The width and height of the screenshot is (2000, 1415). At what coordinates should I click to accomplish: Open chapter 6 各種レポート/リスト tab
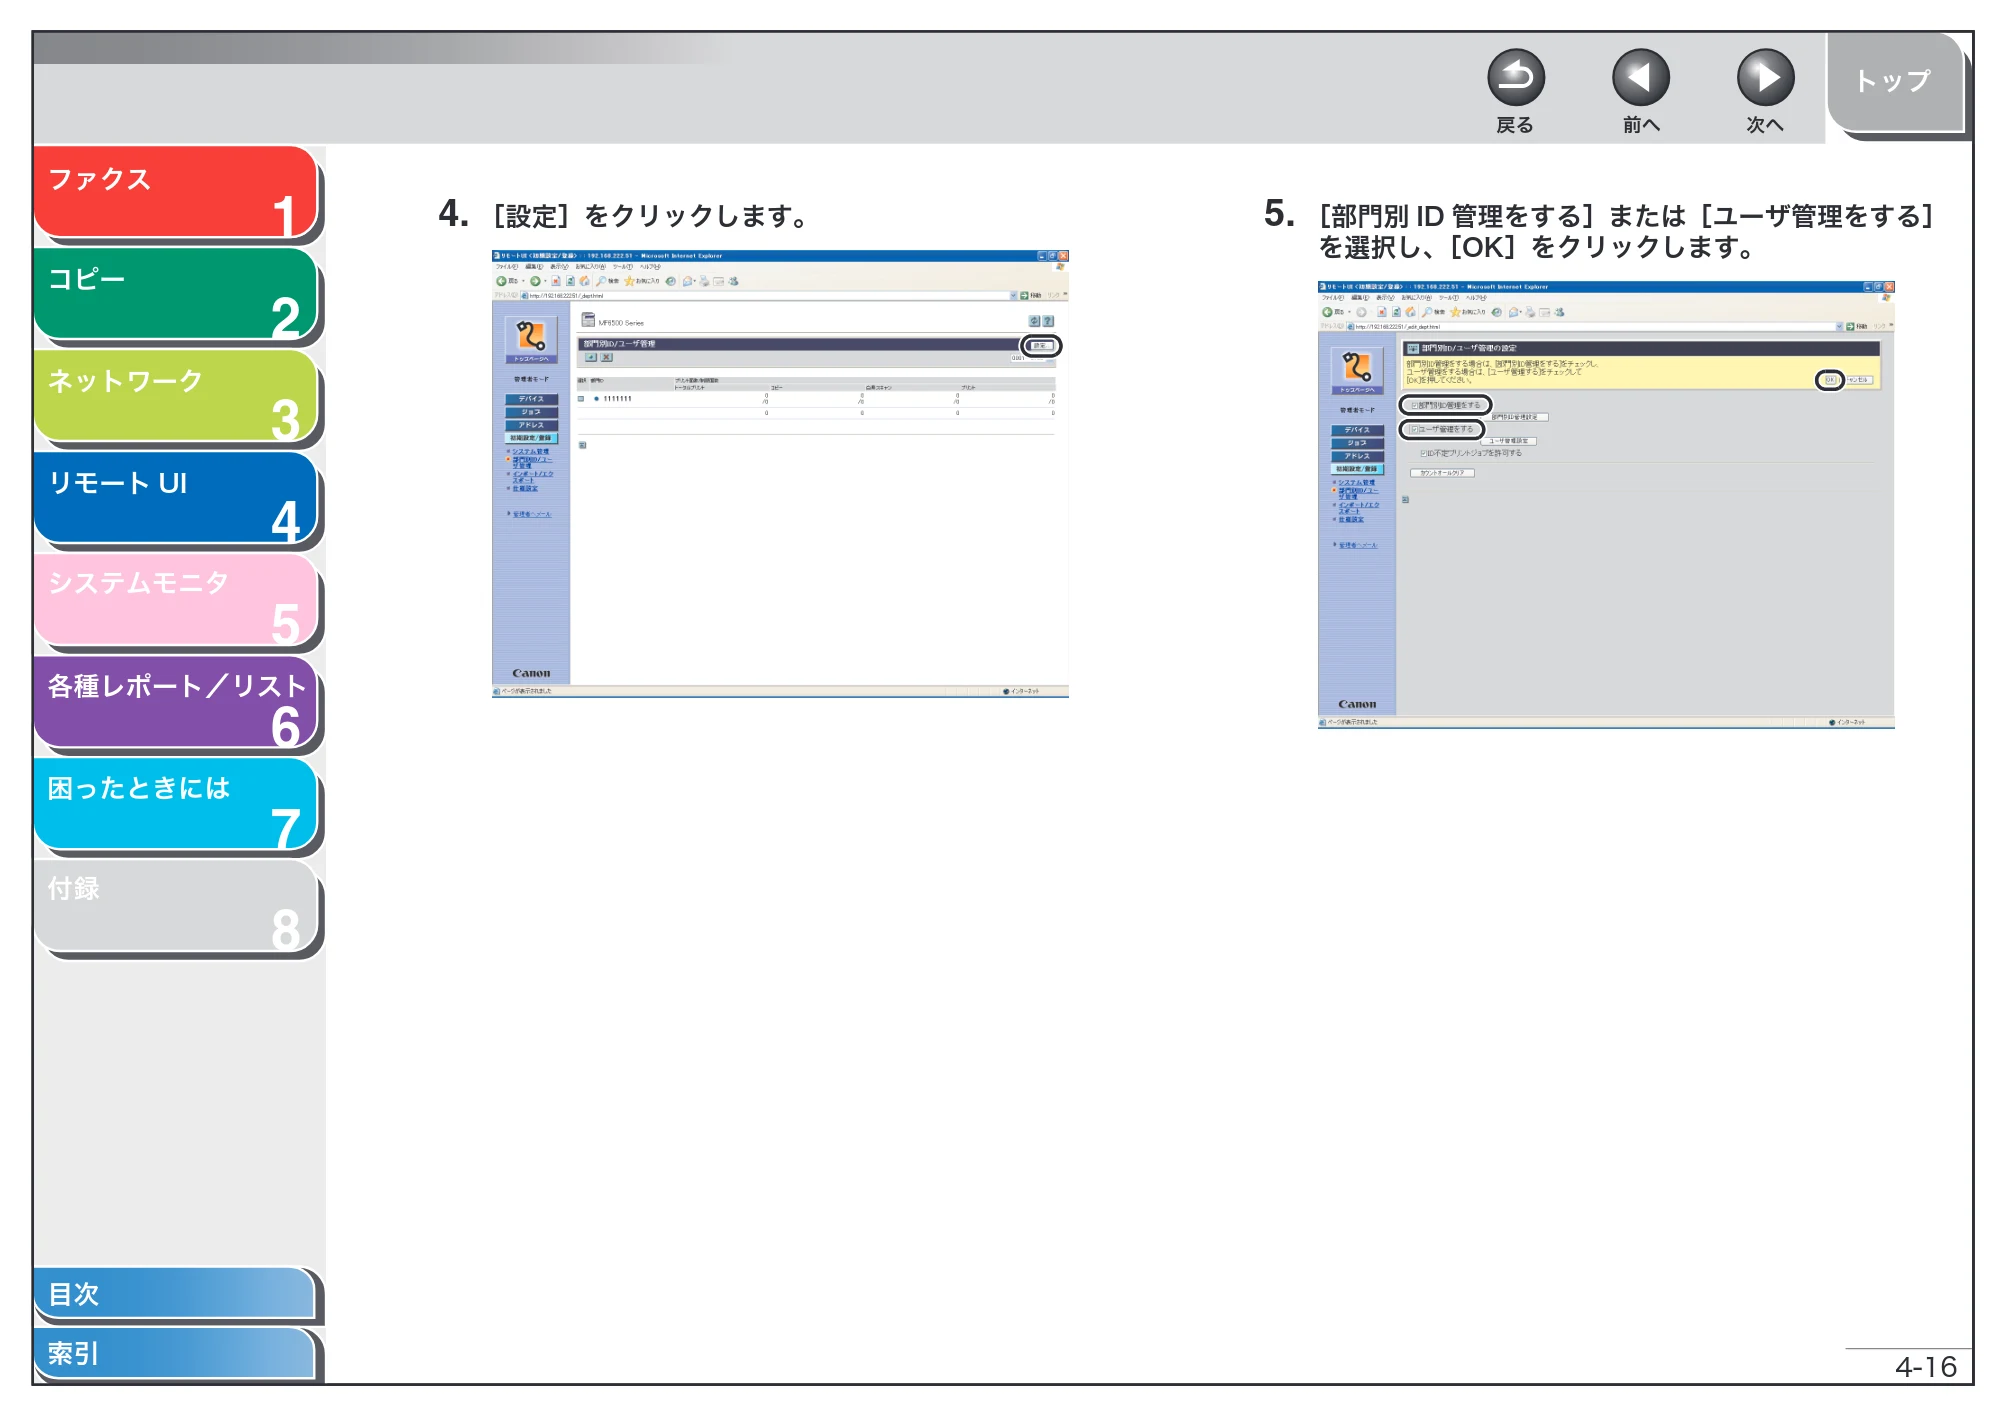click(176, 702)
